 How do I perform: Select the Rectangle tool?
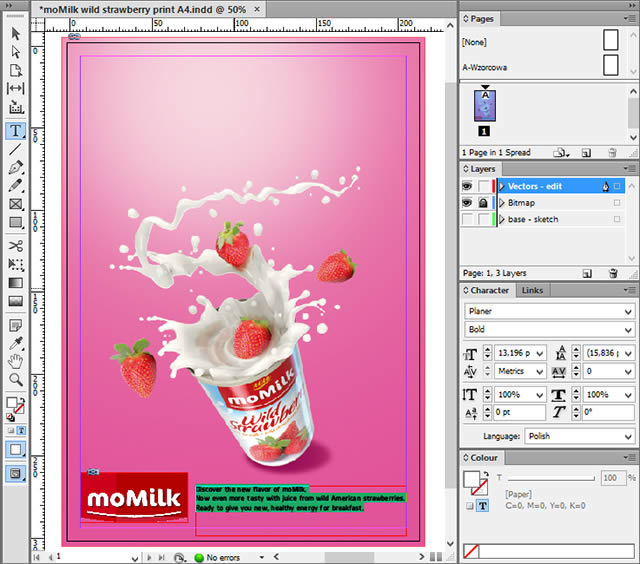pos(16,222)
